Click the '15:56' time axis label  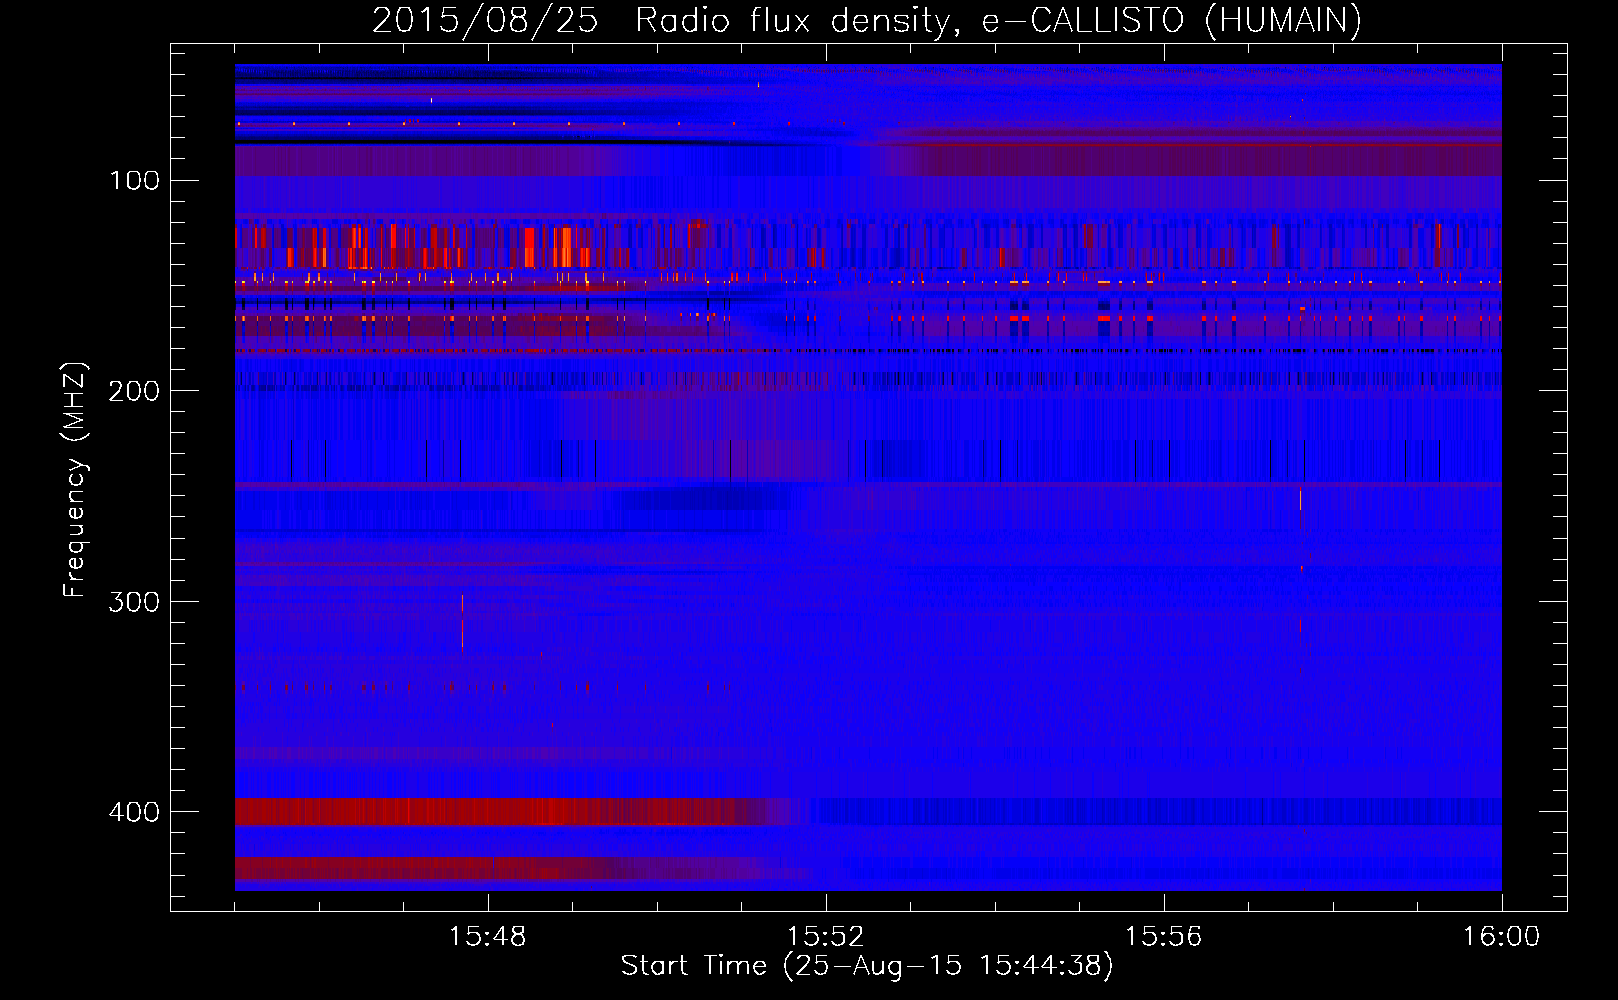point(1163,937)
